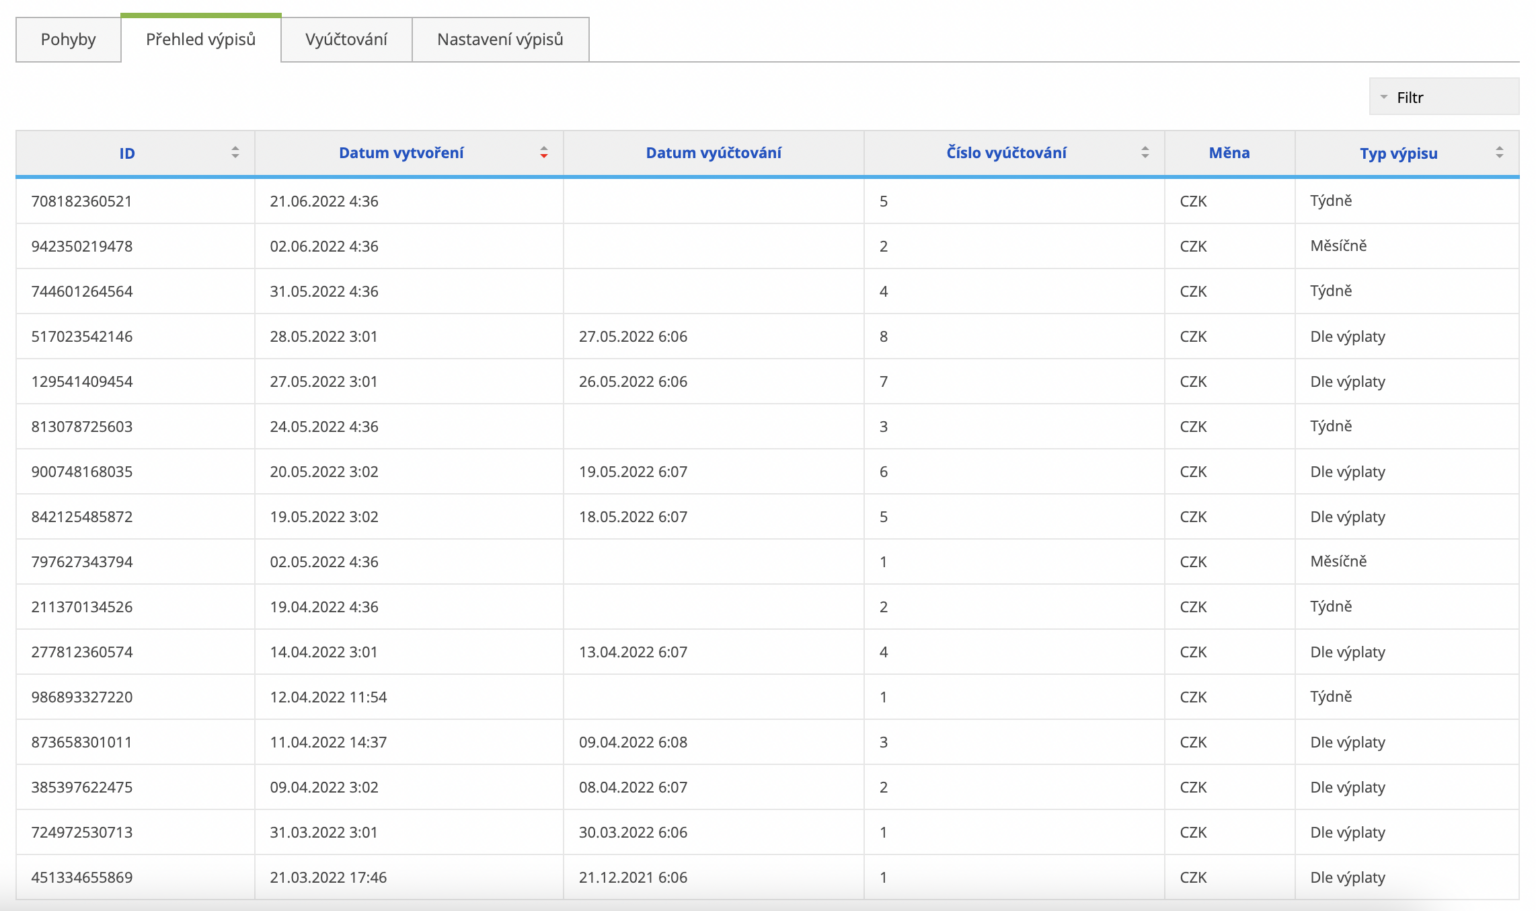The height and width of the screenshot is (911, 1536).
Task: Click ID 724972530713
Action: coord(81,831)
